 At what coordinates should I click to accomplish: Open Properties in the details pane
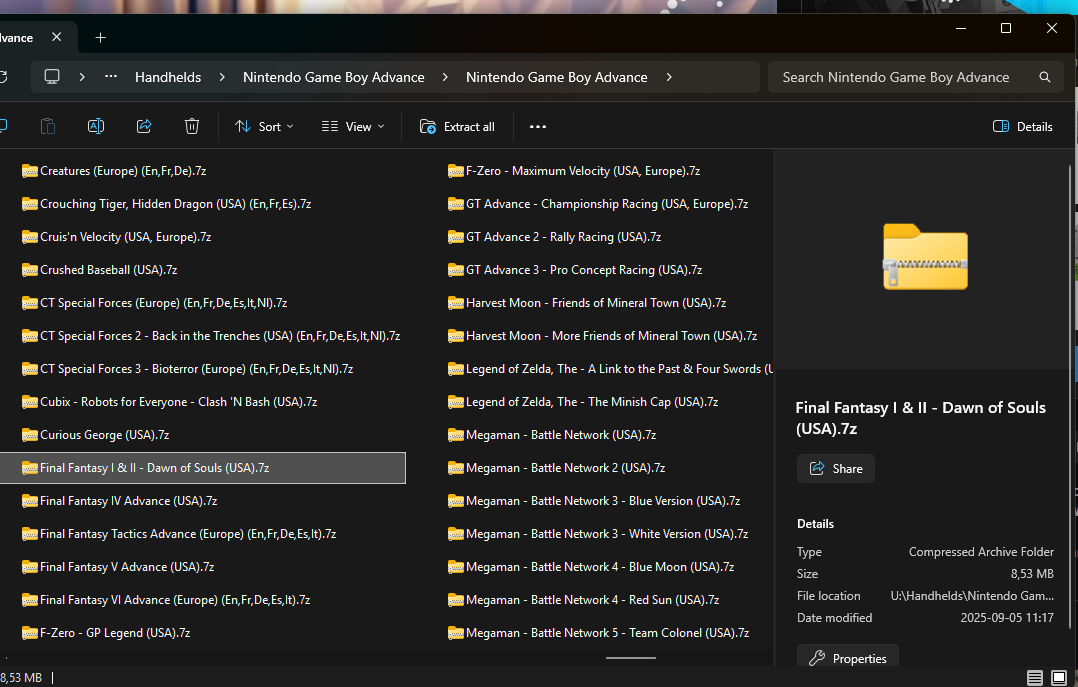coord(848,658)
